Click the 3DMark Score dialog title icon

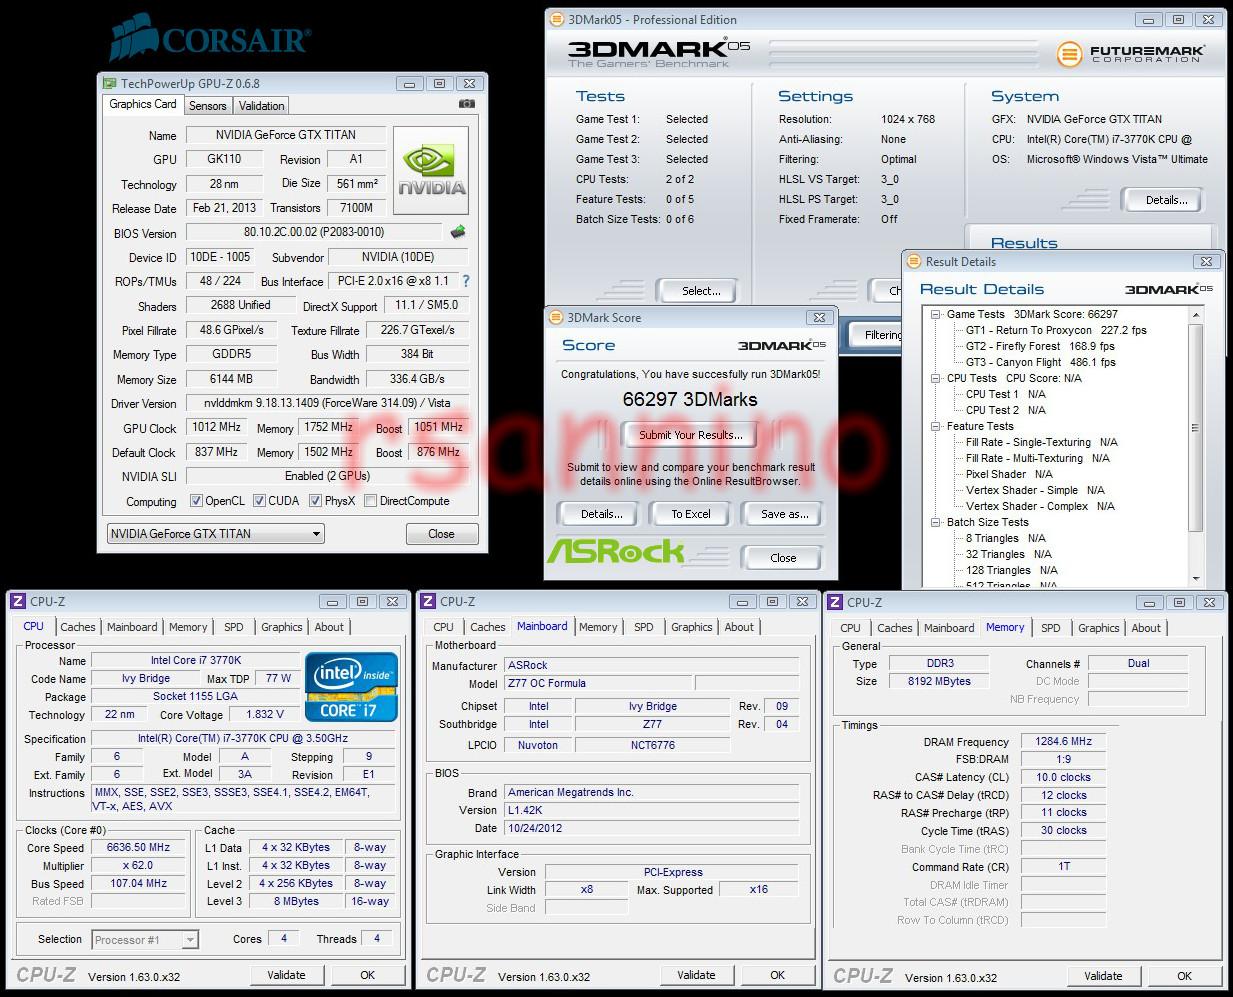[557, 318]
